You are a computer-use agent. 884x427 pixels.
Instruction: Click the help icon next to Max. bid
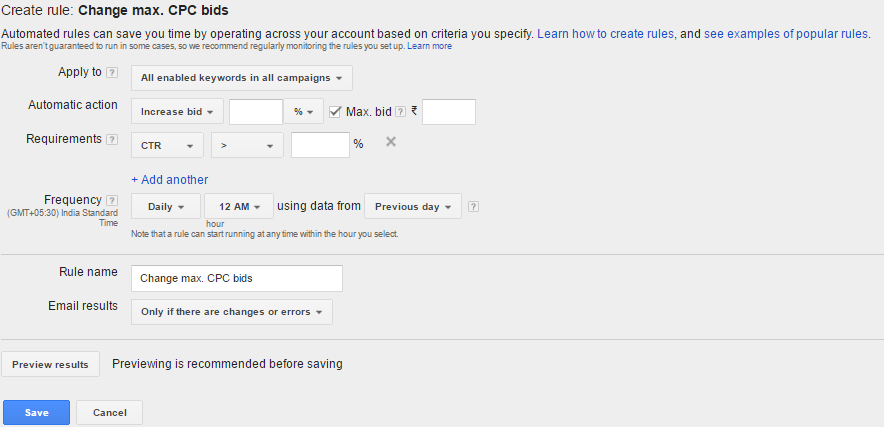click(x=400, y=112)
